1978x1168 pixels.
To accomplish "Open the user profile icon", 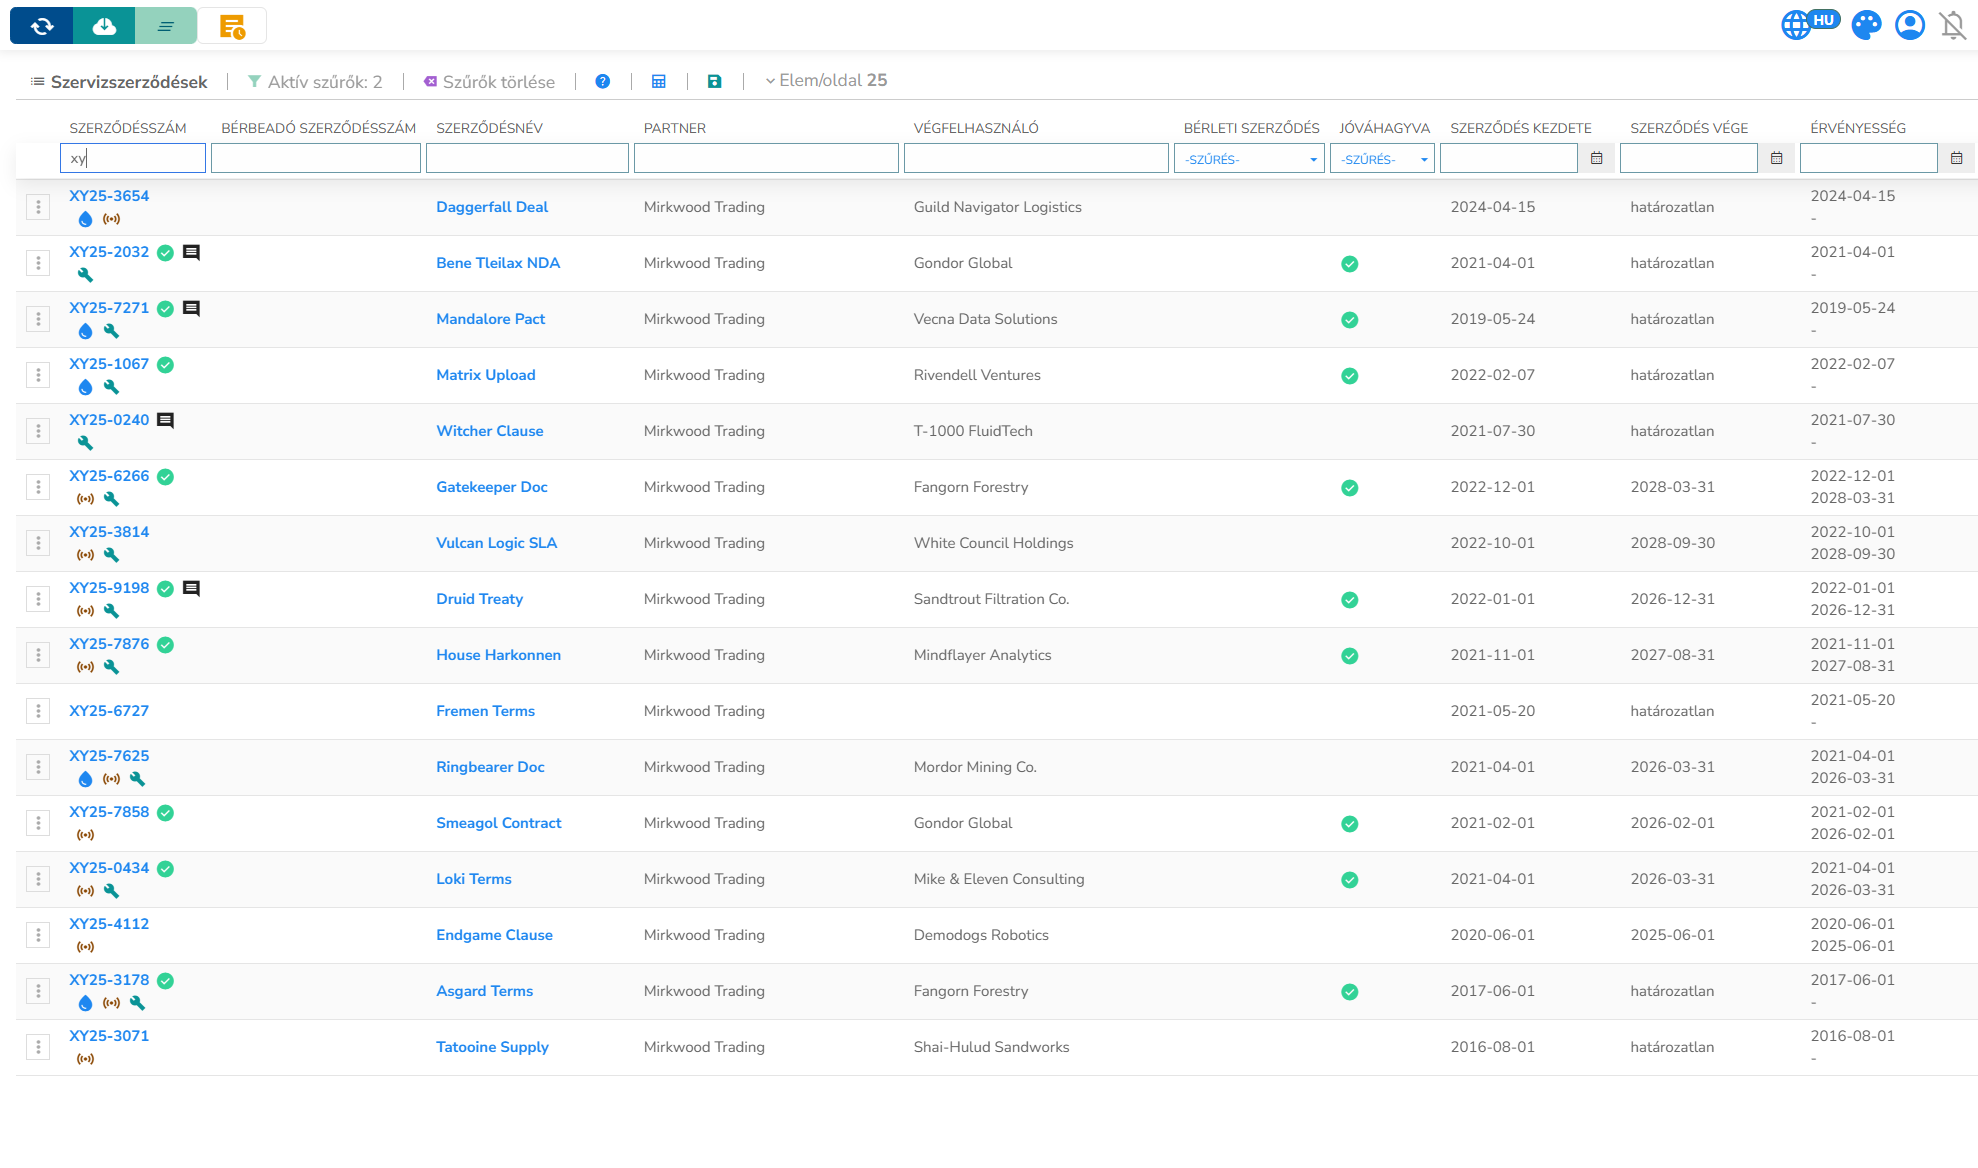I will tap(1910, 25).
